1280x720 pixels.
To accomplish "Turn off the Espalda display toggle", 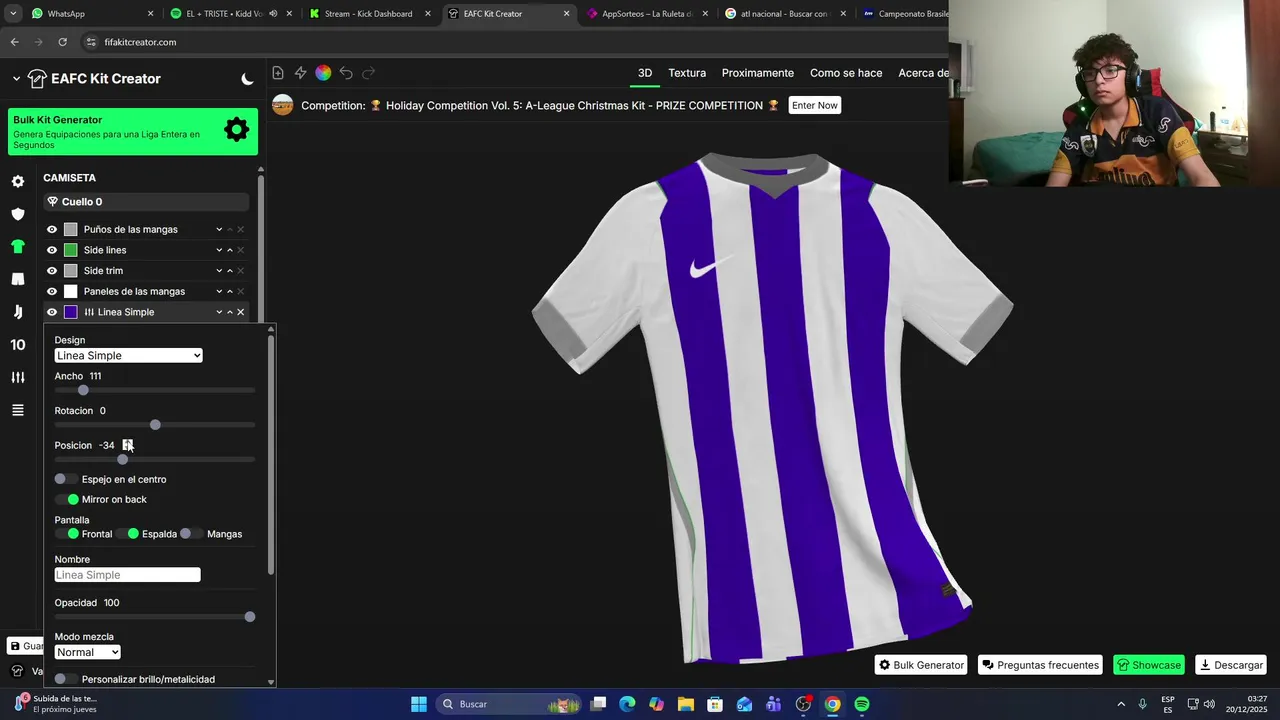I will (127, 534).
